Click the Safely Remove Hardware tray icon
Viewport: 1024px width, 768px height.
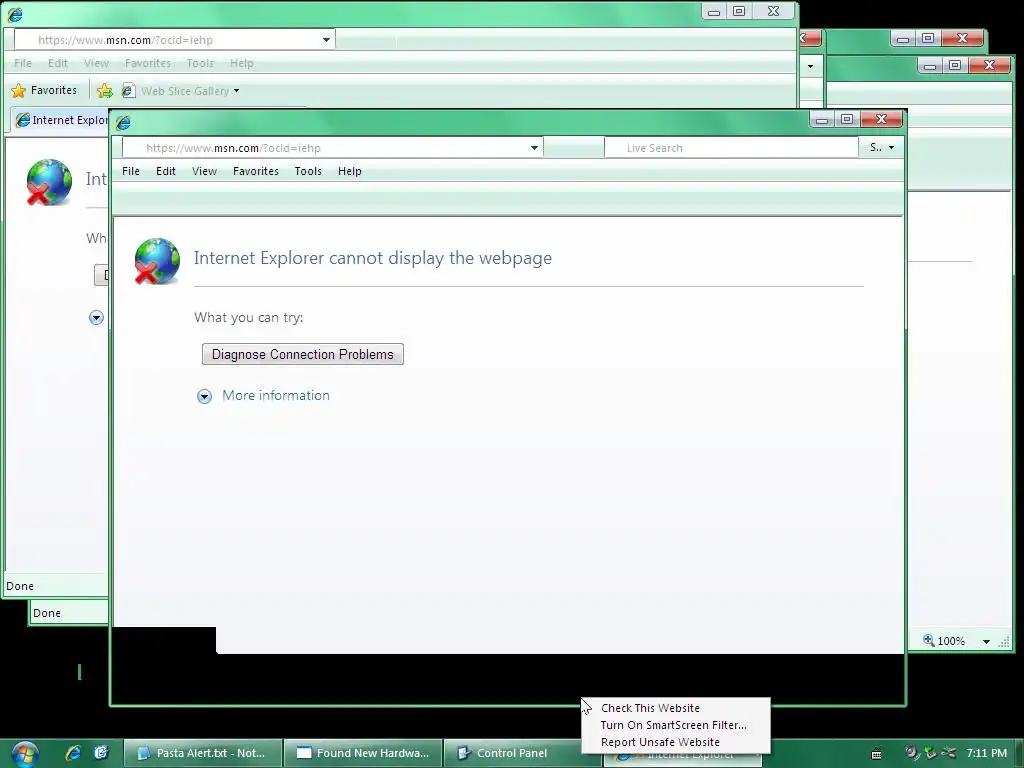[x=930, y=752]
